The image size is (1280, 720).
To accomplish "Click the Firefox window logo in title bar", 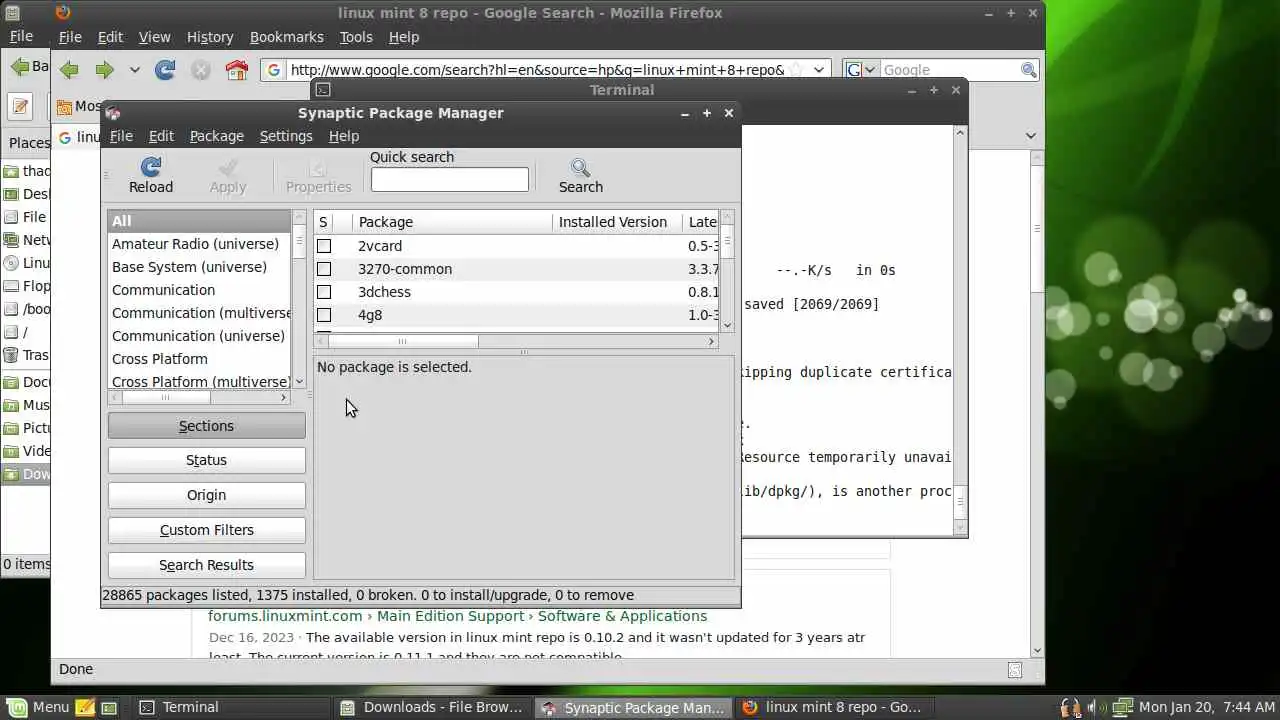I will click(63, 13).
